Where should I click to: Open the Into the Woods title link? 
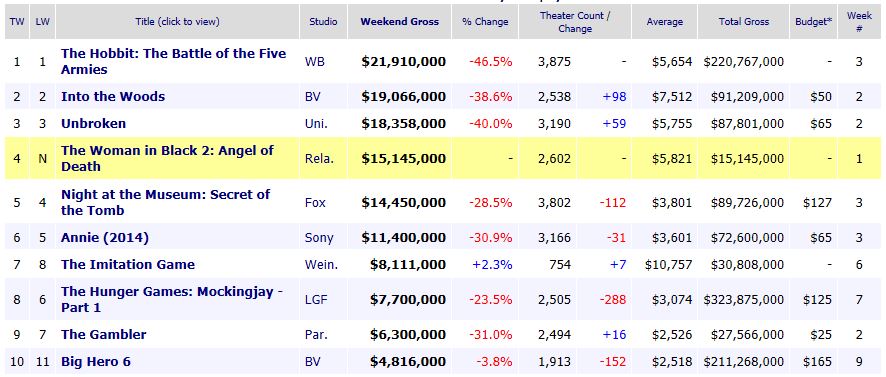click(113, 97)
